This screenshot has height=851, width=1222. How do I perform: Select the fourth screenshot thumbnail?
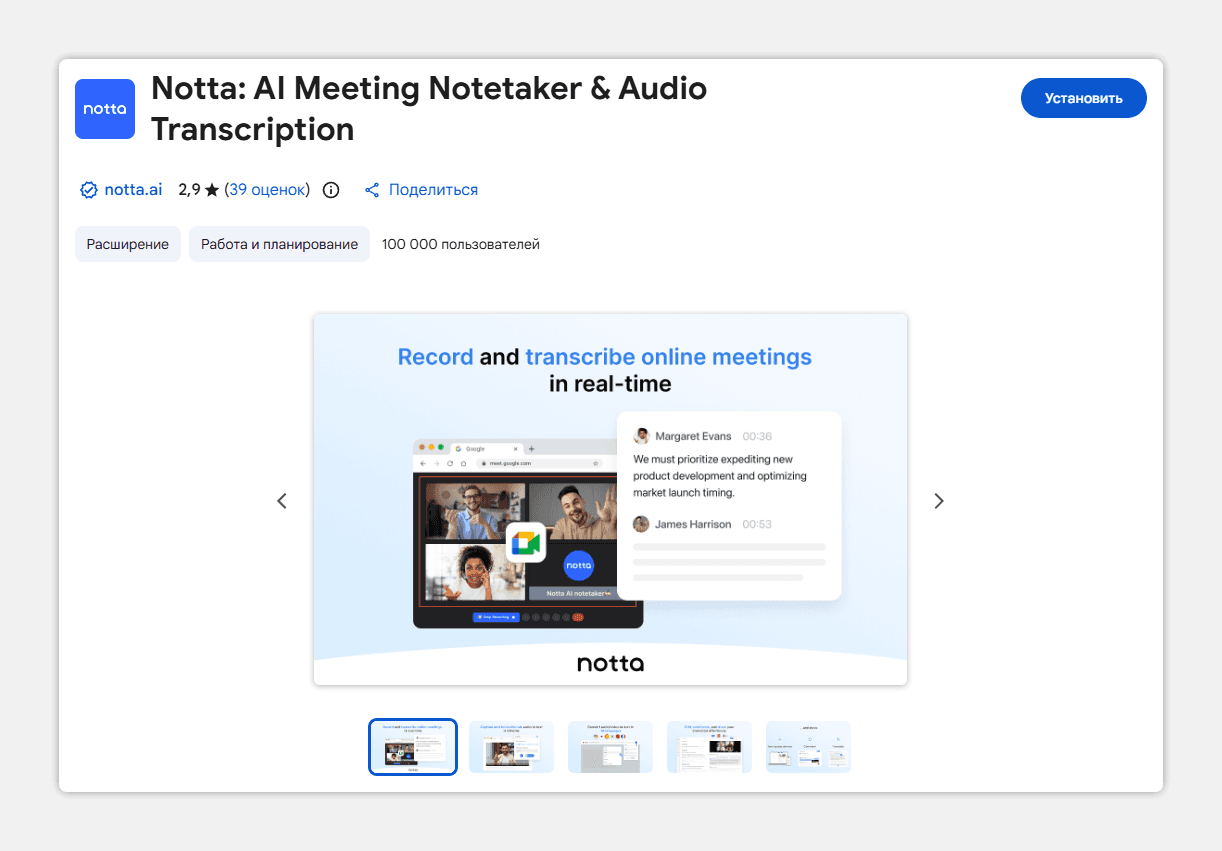[709, 747]
